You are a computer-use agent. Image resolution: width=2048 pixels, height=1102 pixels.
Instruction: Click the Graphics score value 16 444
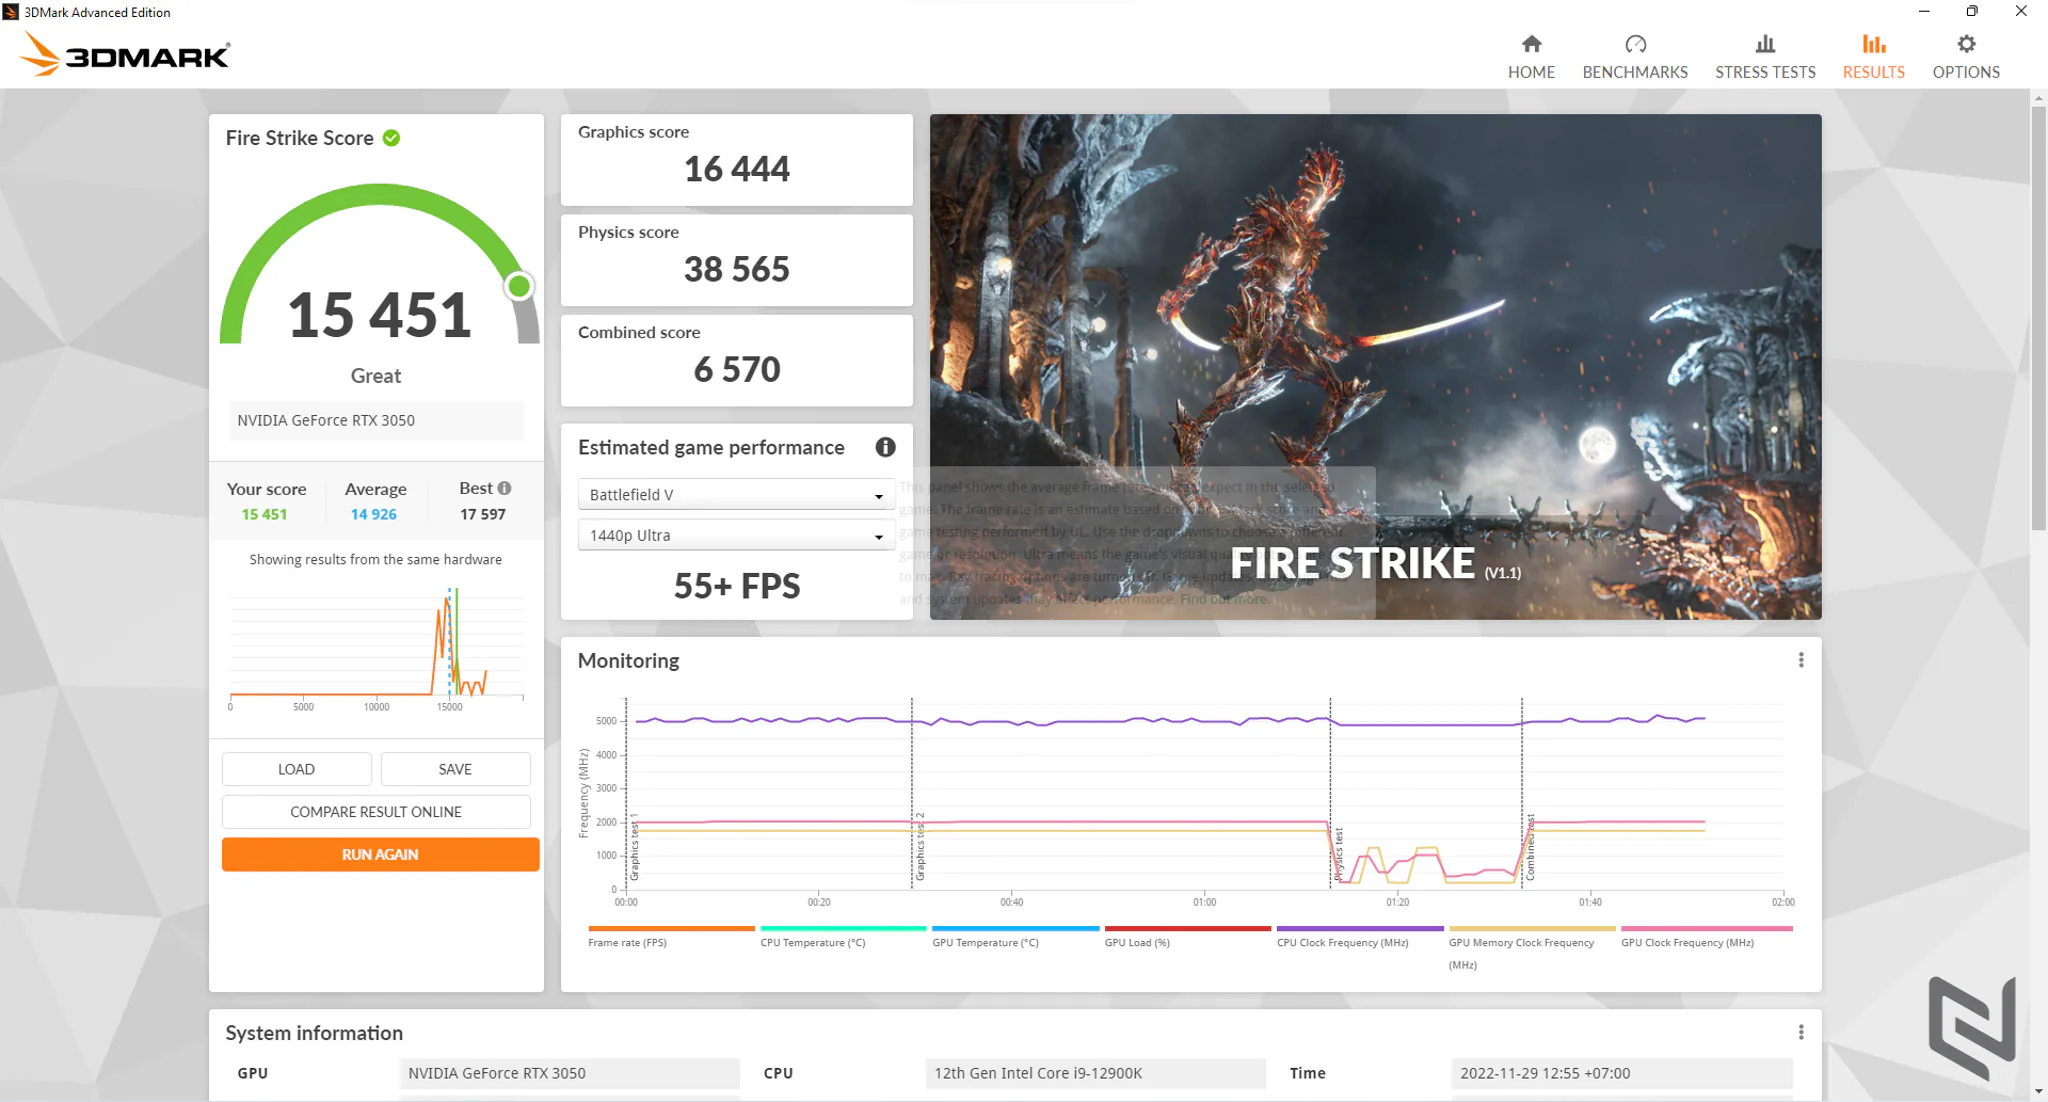(x=736, y=169)
